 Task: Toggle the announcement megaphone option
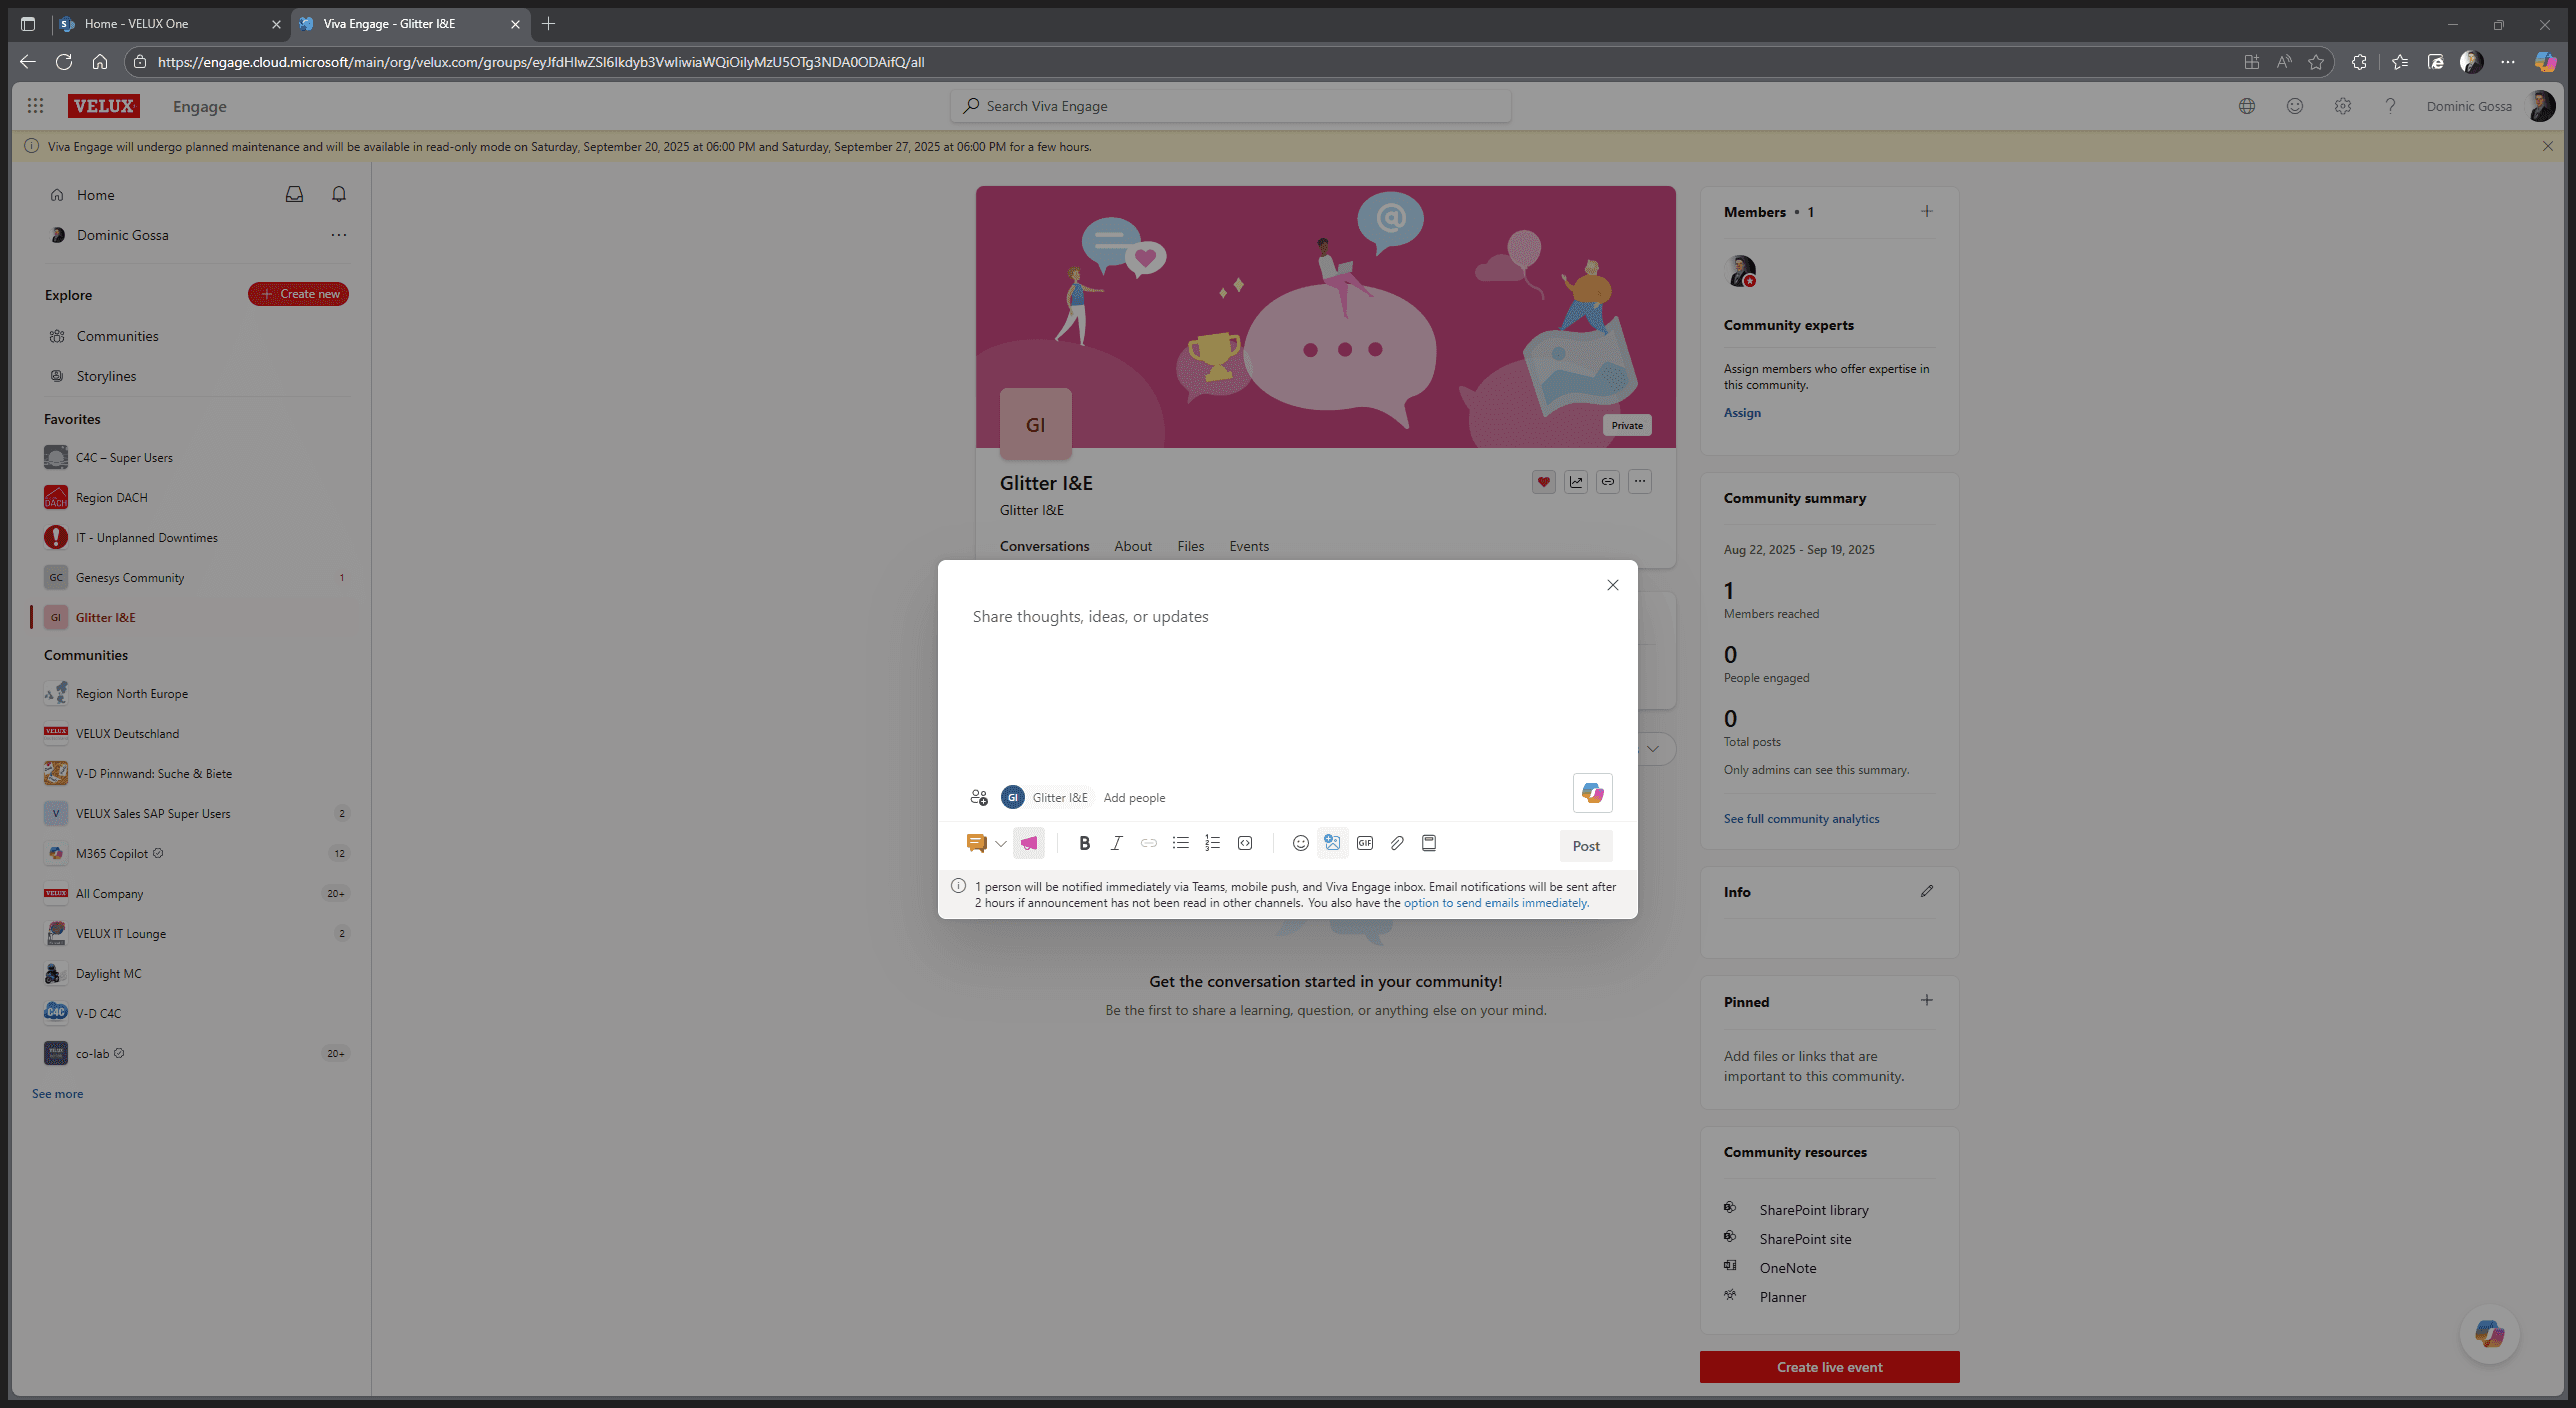click(1028, 843)
